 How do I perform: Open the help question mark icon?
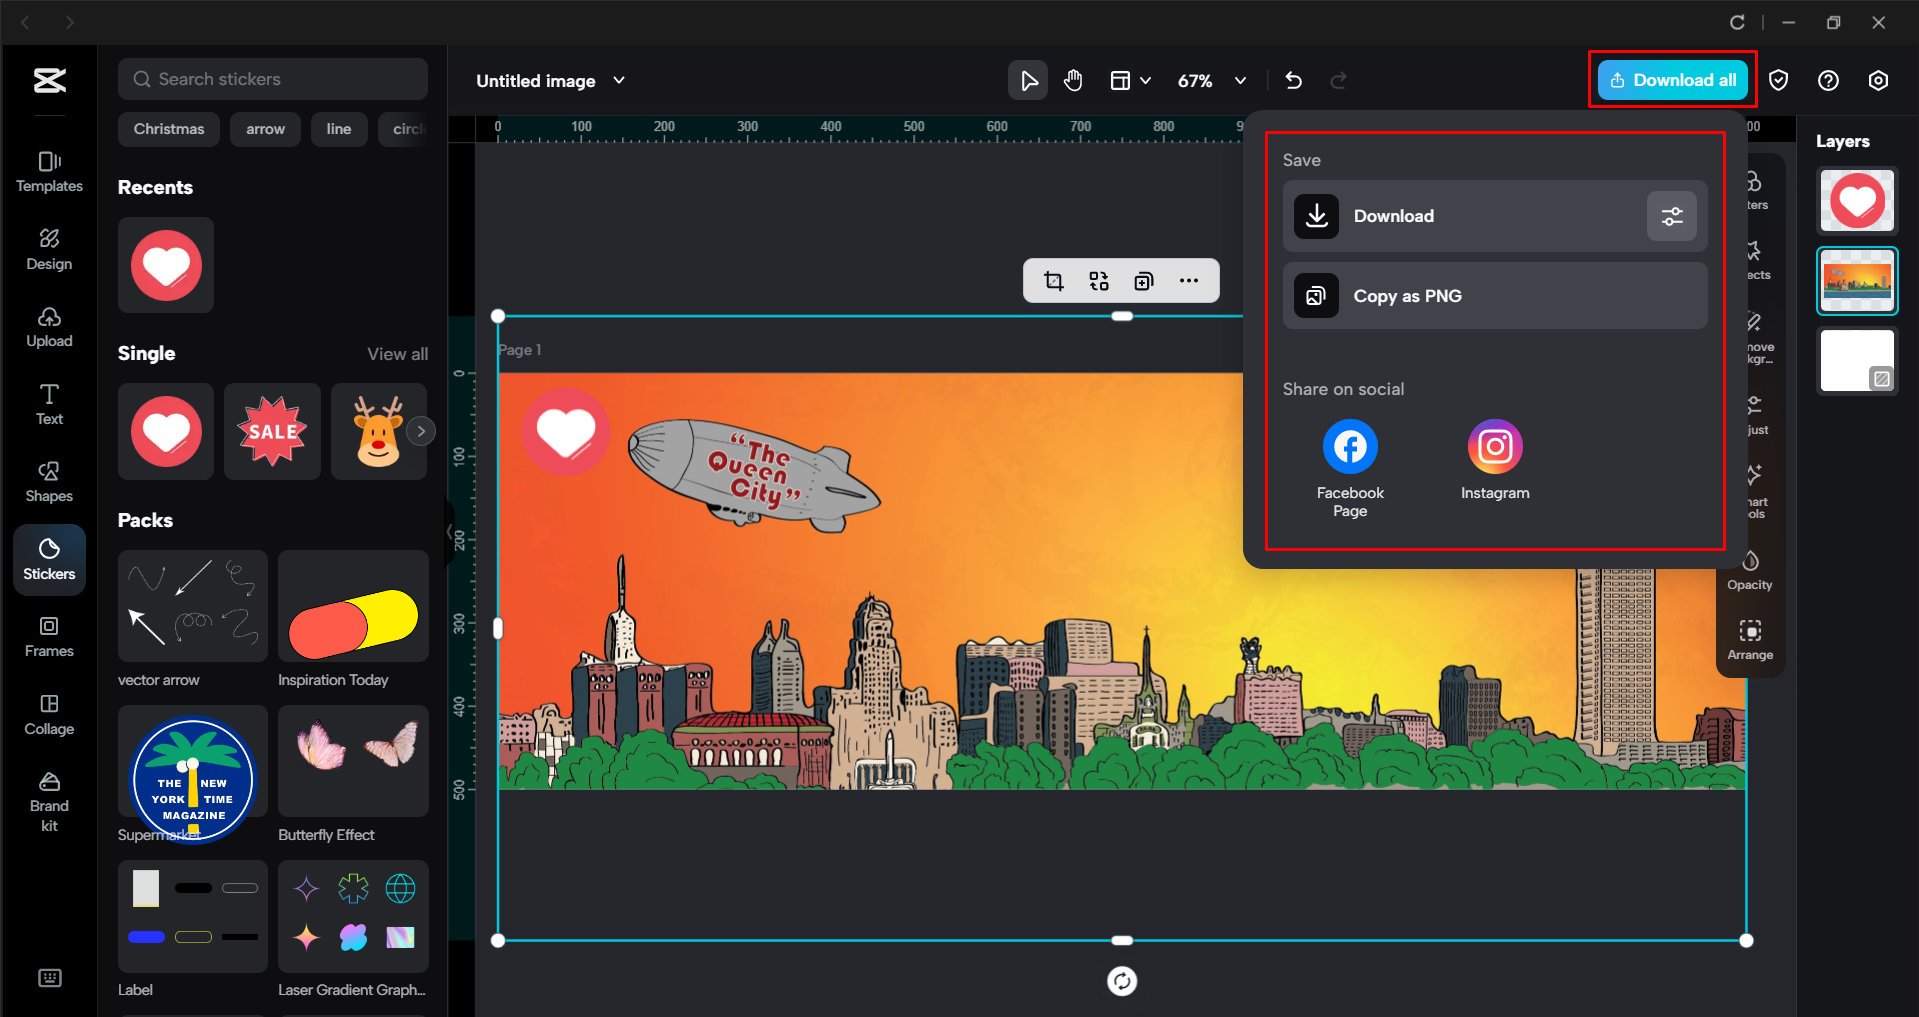[x=1827, y=80]
